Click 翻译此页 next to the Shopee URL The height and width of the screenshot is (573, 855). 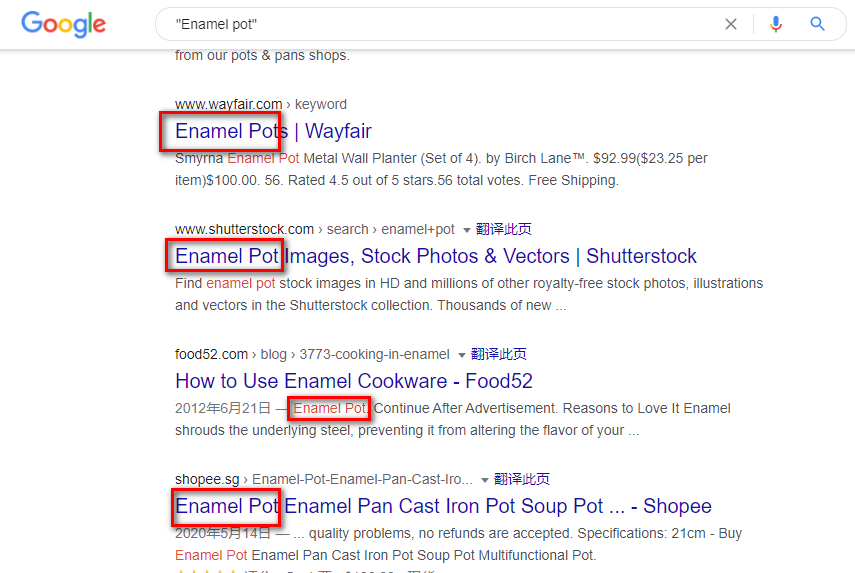522,479
